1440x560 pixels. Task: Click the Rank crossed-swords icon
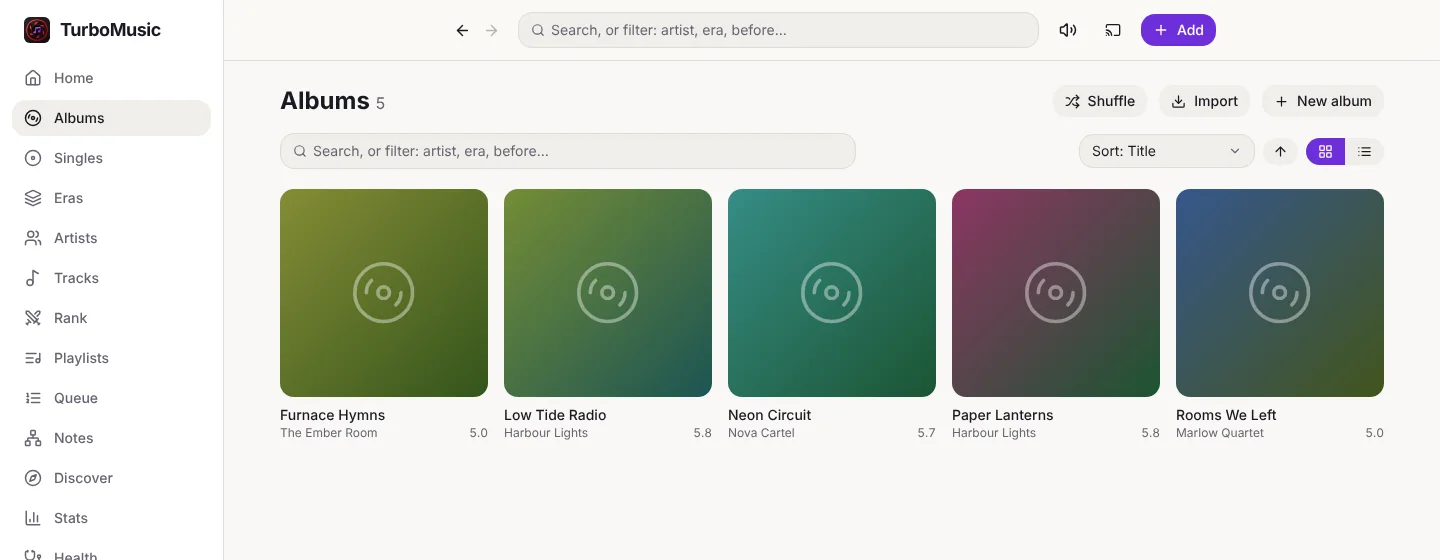click(x=33, y=318)
